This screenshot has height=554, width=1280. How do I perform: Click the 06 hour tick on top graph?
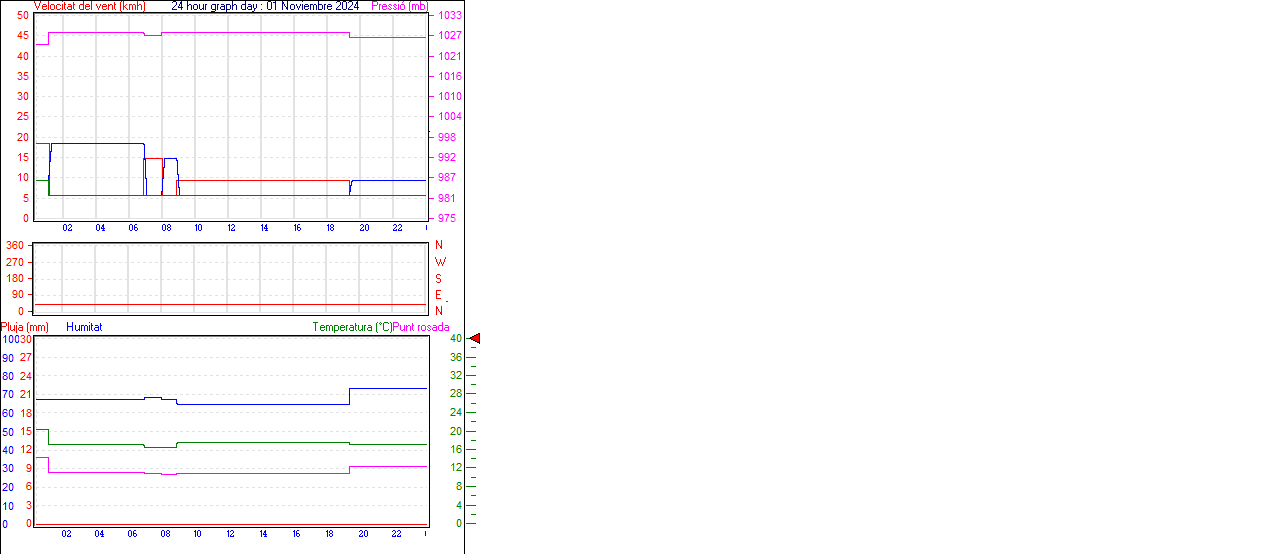click(133, 228)
